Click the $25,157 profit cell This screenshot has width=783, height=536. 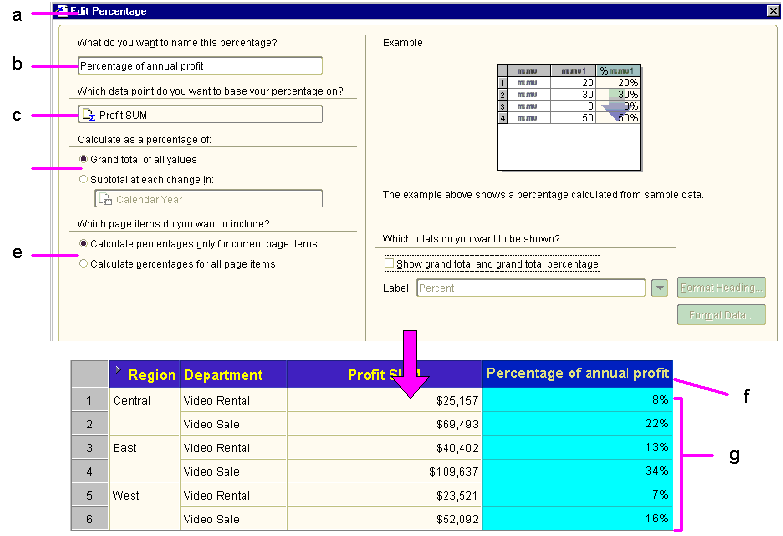(384, 400)
